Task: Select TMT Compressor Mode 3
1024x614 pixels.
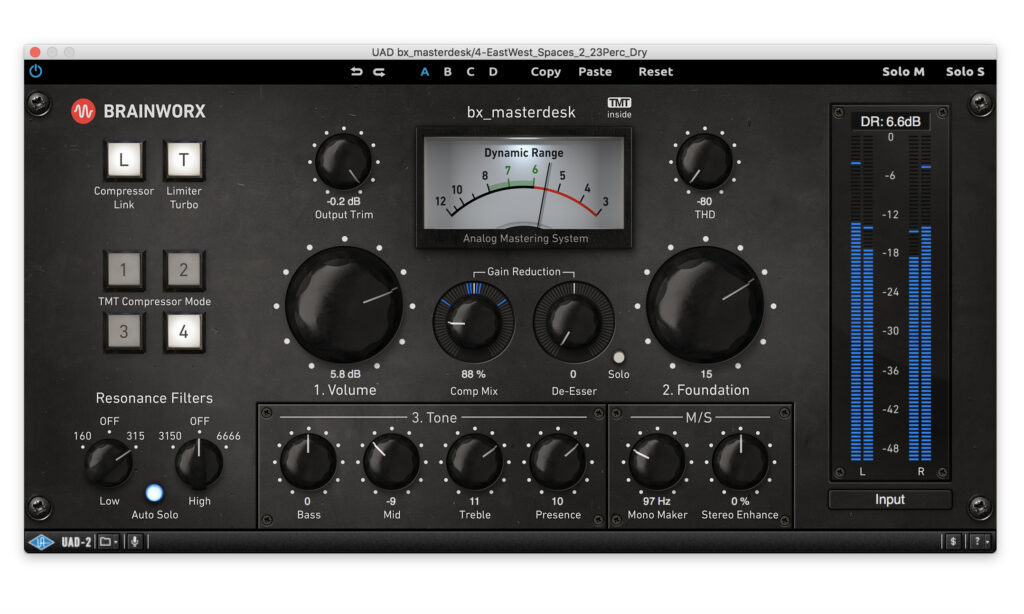Action: (123, 332)
